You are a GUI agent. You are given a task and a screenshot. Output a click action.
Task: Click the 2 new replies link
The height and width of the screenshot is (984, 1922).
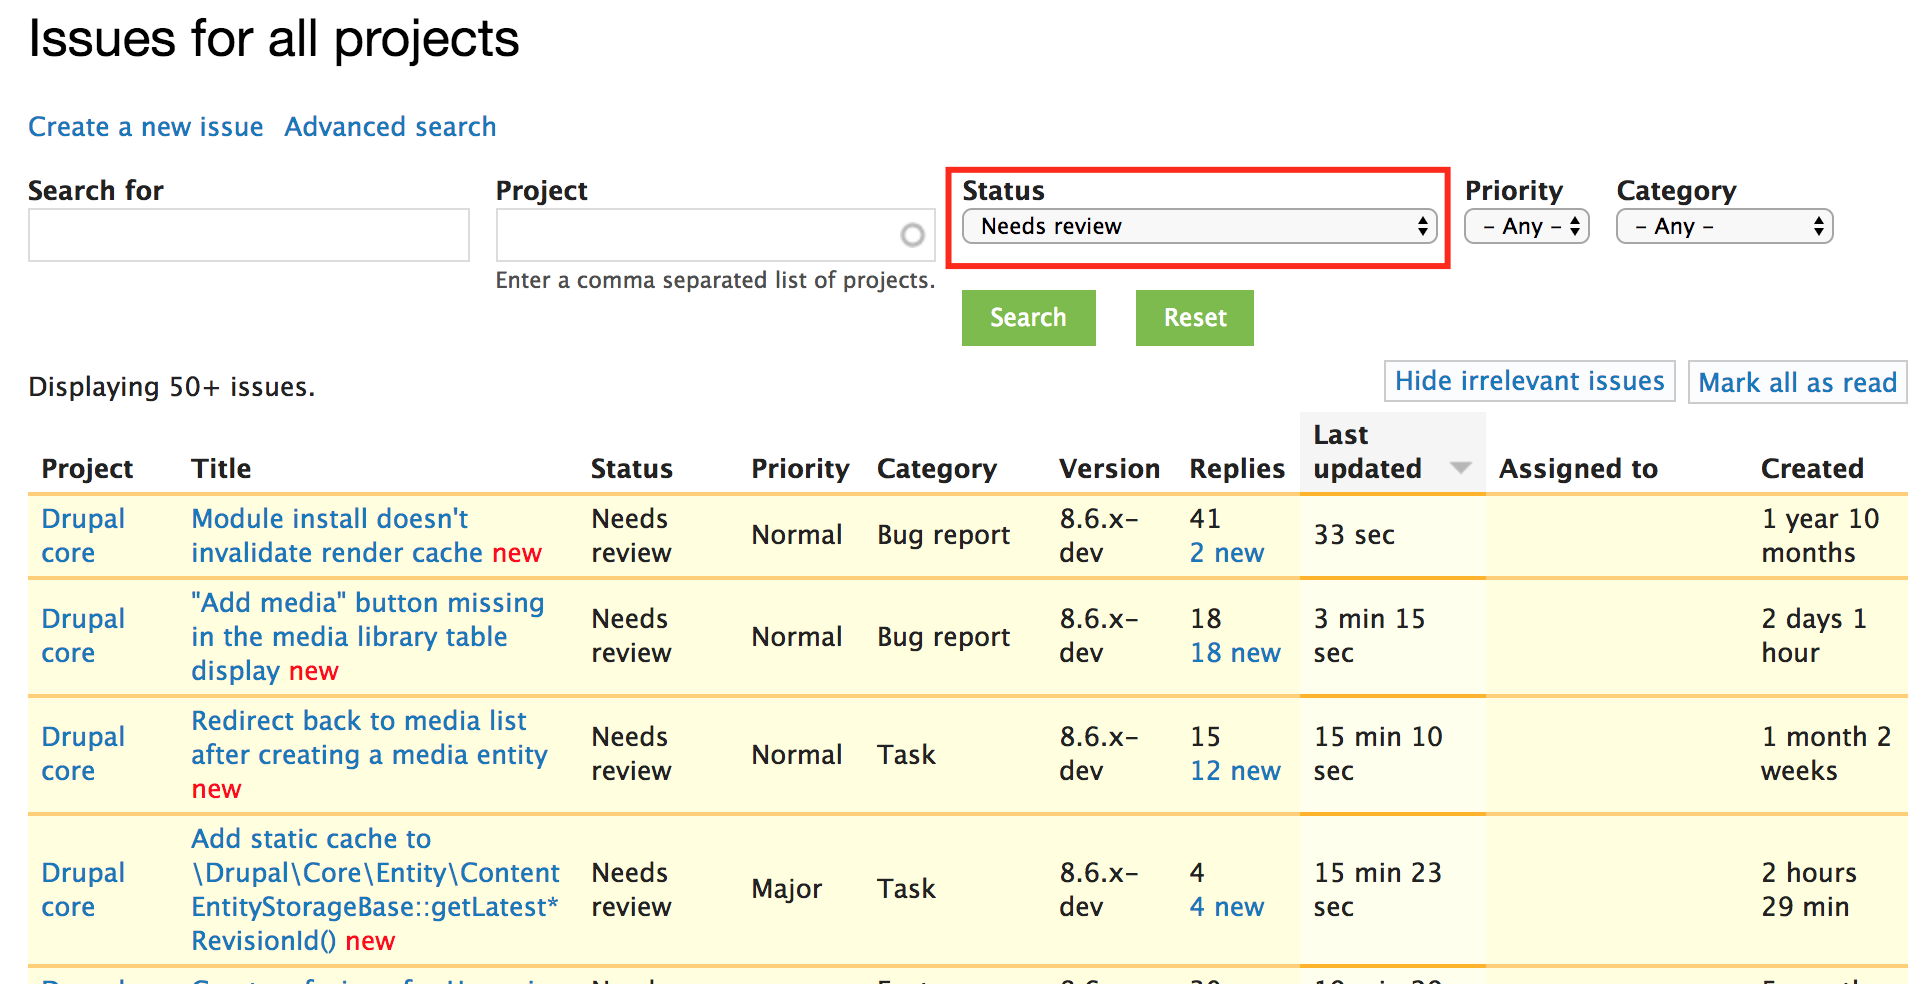pos(1227,553)
